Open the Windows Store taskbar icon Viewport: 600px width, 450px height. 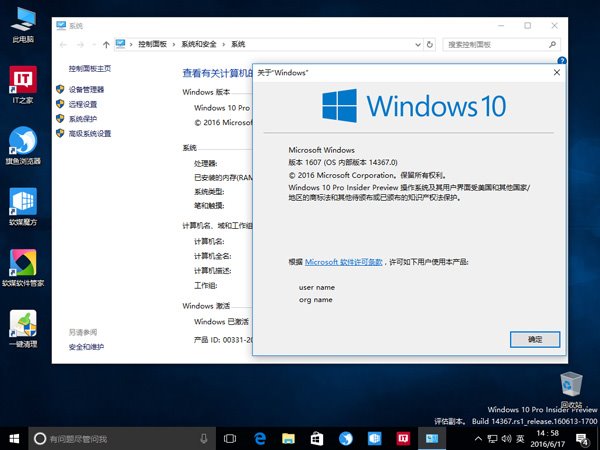tap(317, 439)
